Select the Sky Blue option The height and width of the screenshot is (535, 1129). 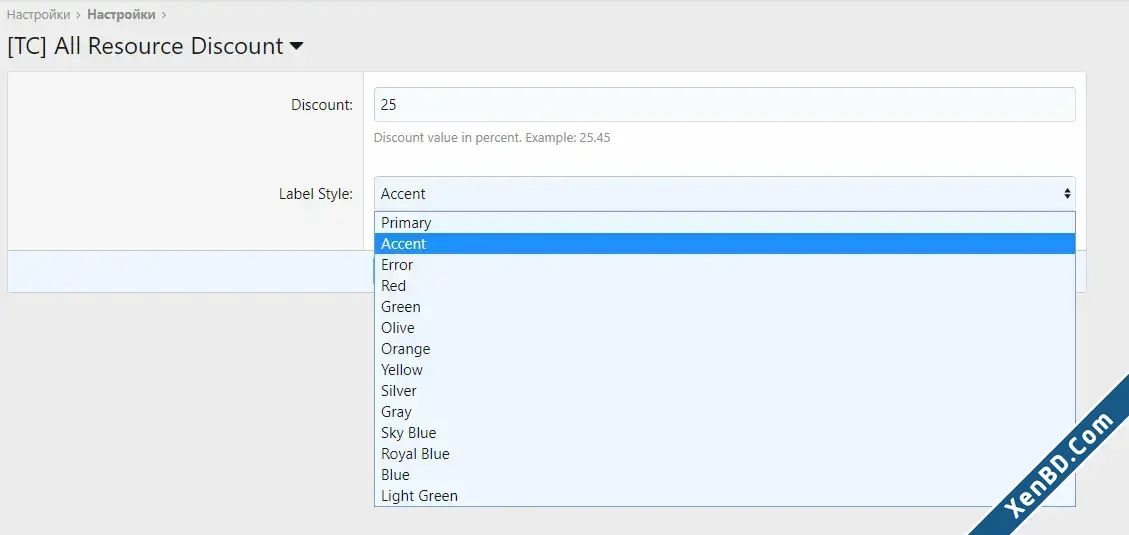coord(724,433)
